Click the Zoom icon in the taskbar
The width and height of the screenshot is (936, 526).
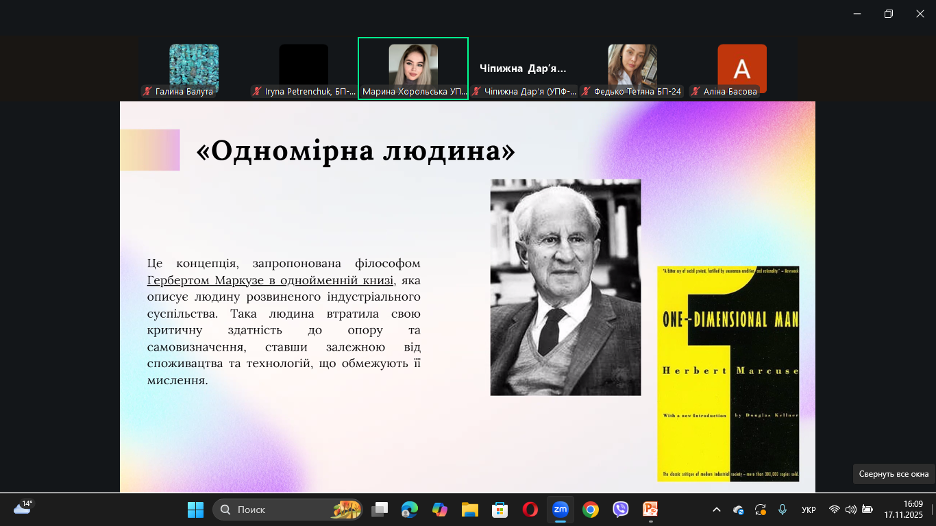click(560, 509)
